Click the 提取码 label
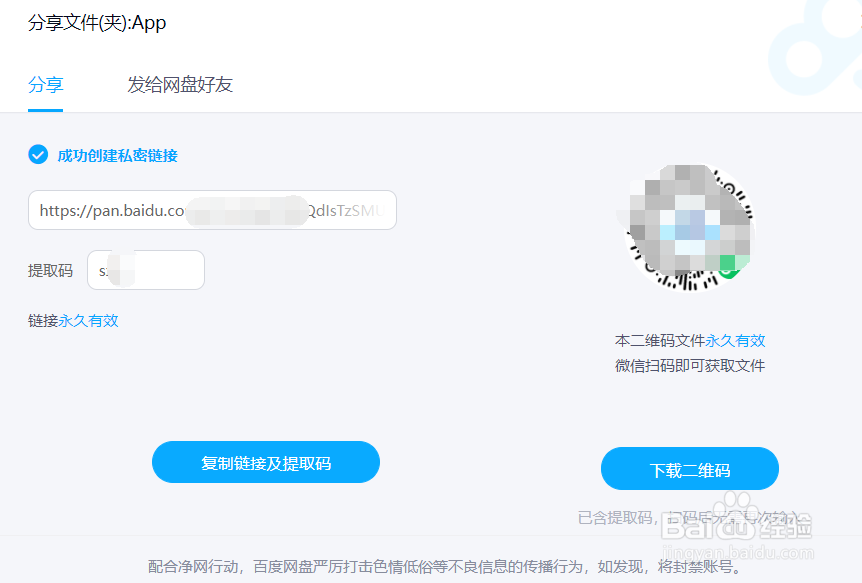The height and width of the screenshot is (583, 862). pyautogui.click(x=51, y=271)
